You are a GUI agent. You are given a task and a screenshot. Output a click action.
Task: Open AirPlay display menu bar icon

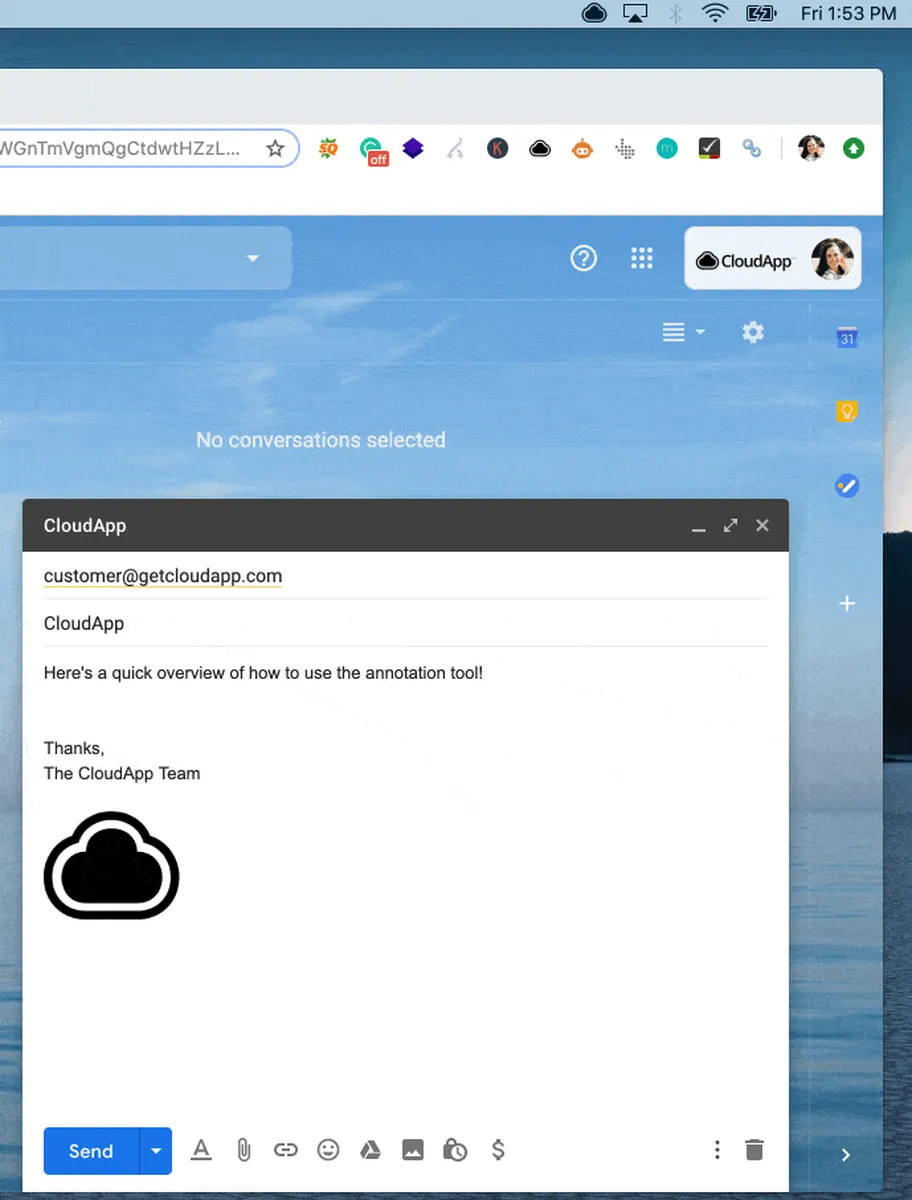[635, 13]
